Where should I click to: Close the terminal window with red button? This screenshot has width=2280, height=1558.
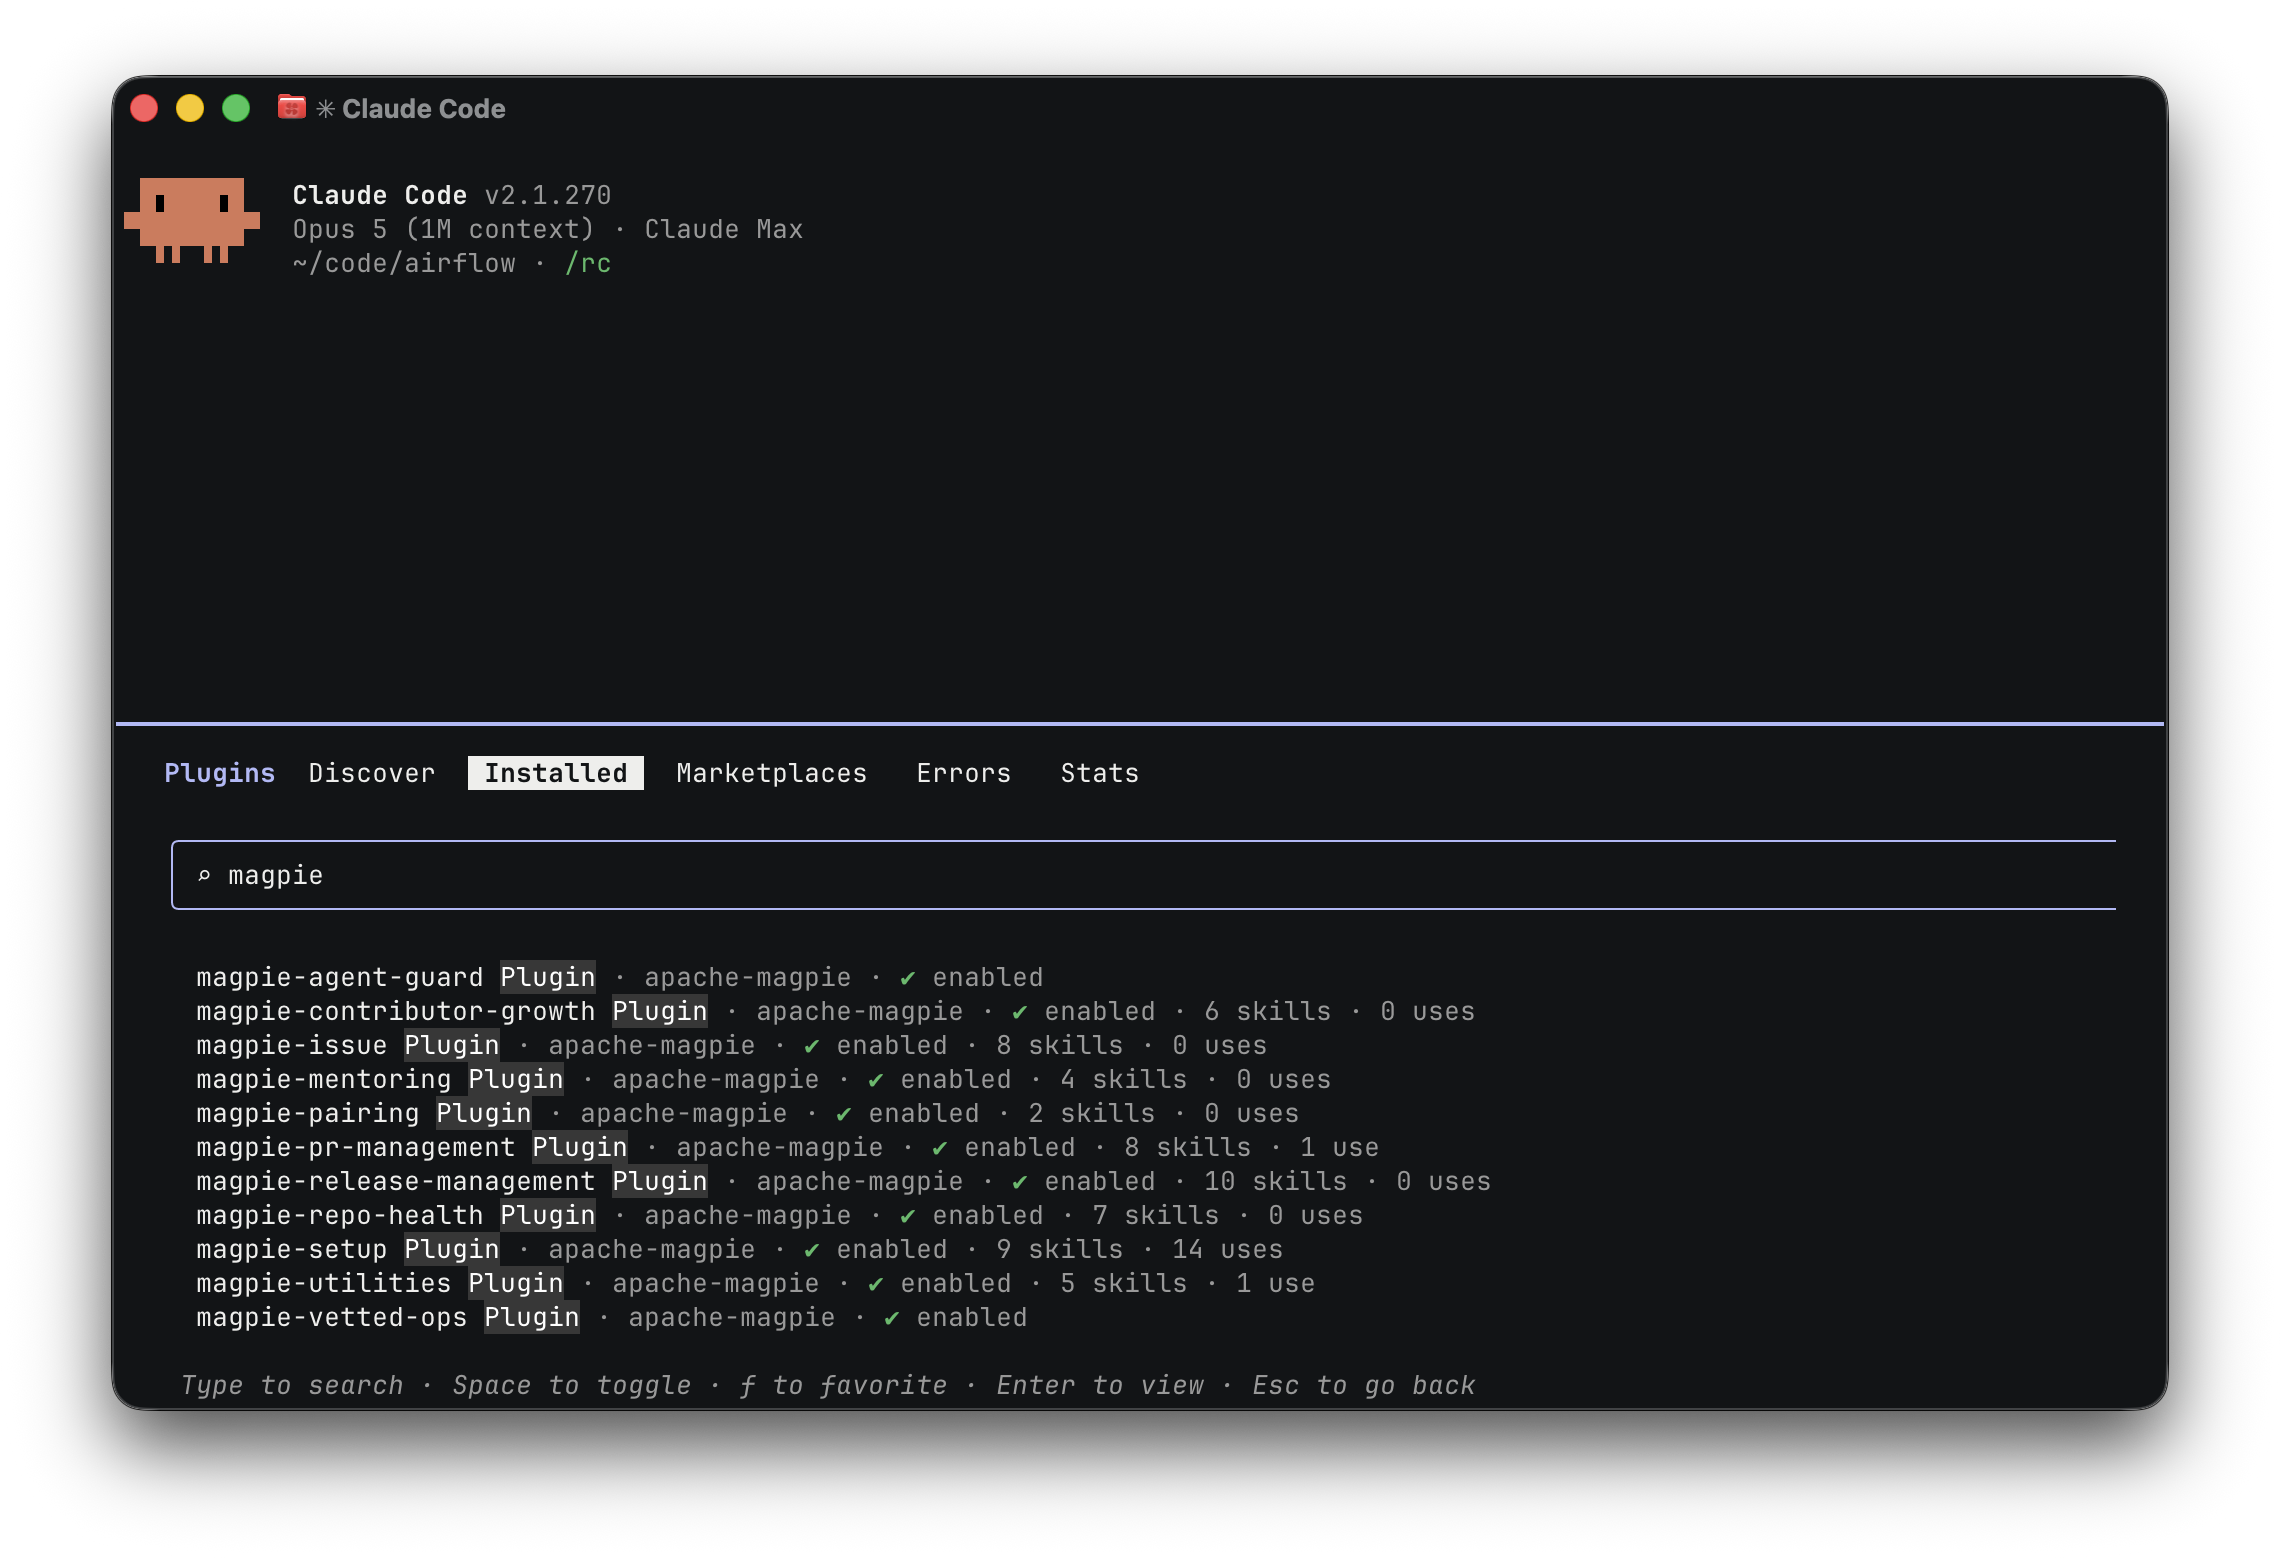(x=145, y=108)
